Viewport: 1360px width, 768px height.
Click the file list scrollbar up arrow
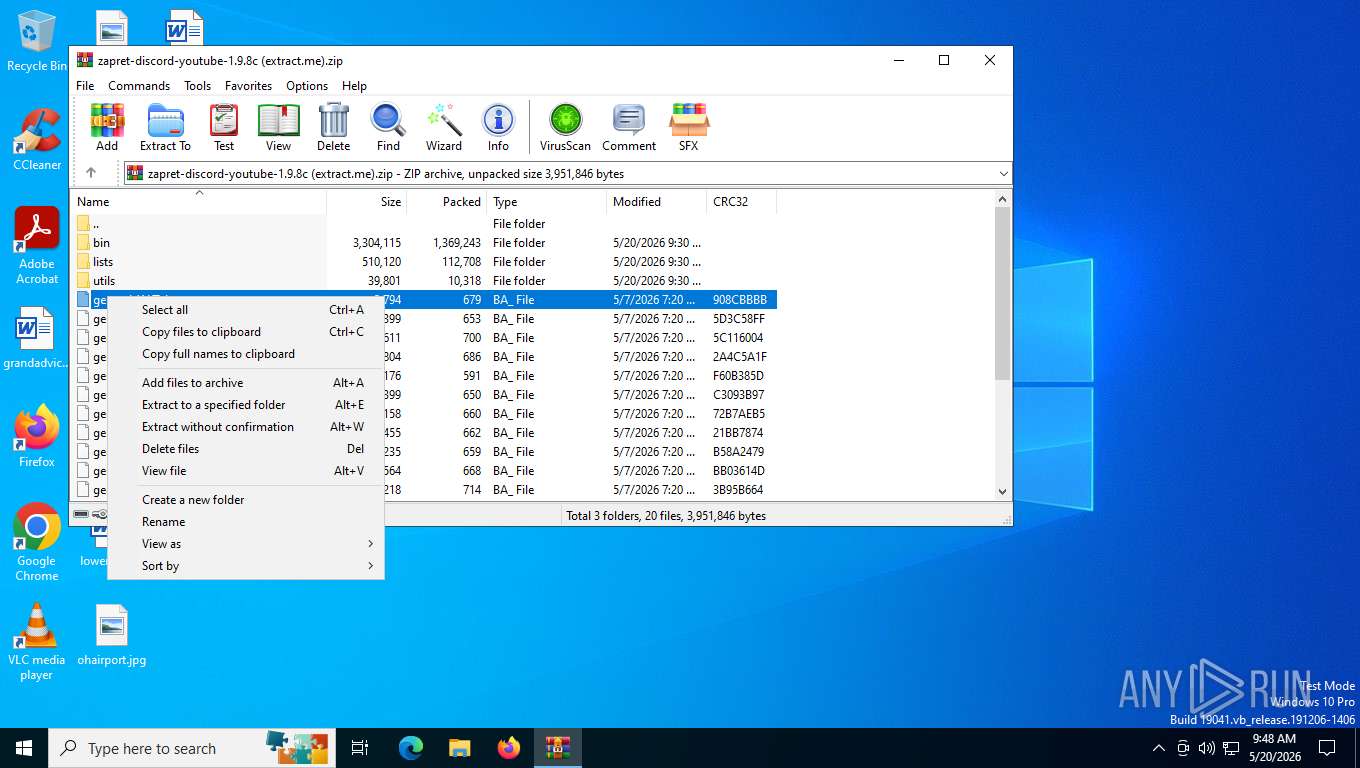1003,200
